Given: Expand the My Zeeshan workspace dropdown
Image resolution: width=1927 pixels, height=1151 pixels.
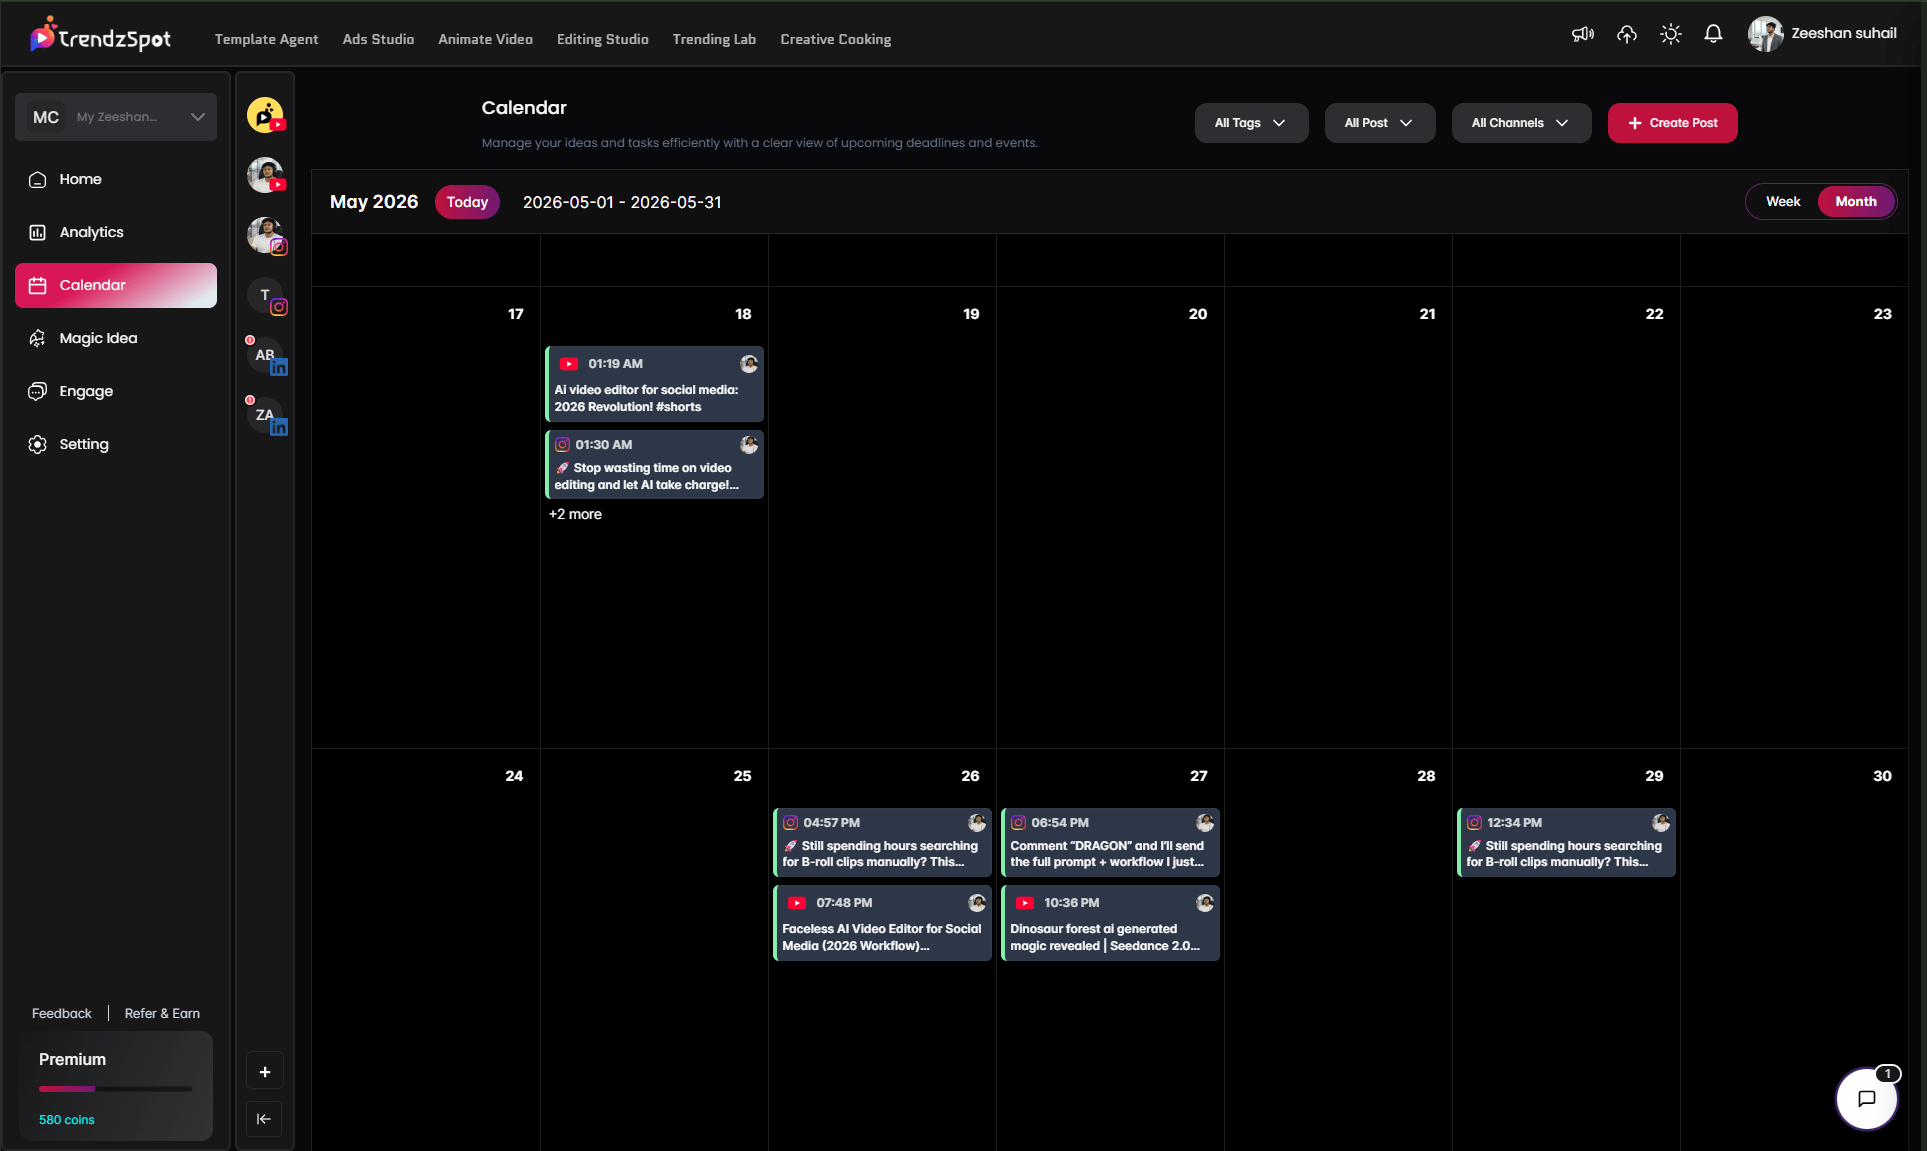Looking at the screenshot, I should point(116,117).
